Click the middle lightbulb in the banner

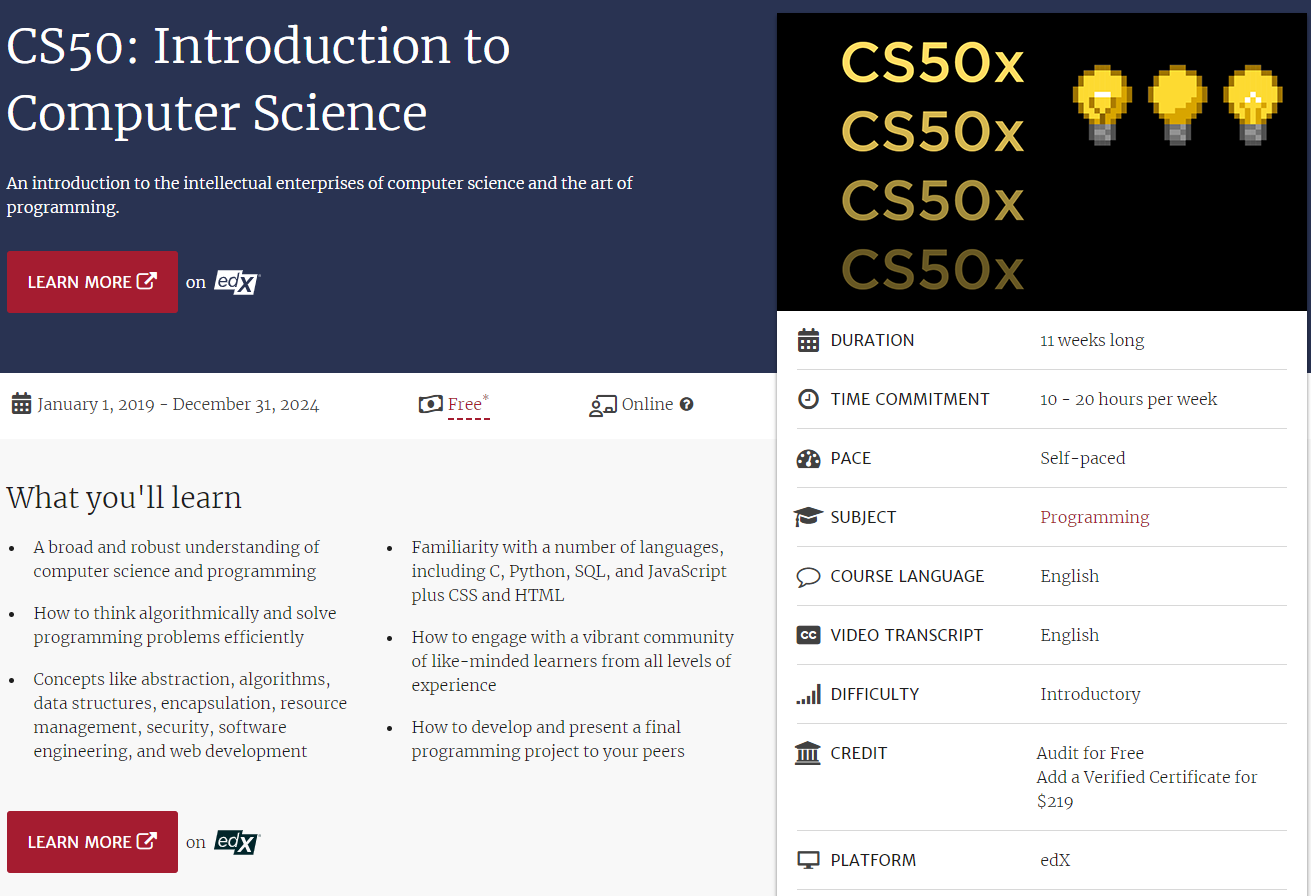pyautogui.click(x=1177, y=103)
